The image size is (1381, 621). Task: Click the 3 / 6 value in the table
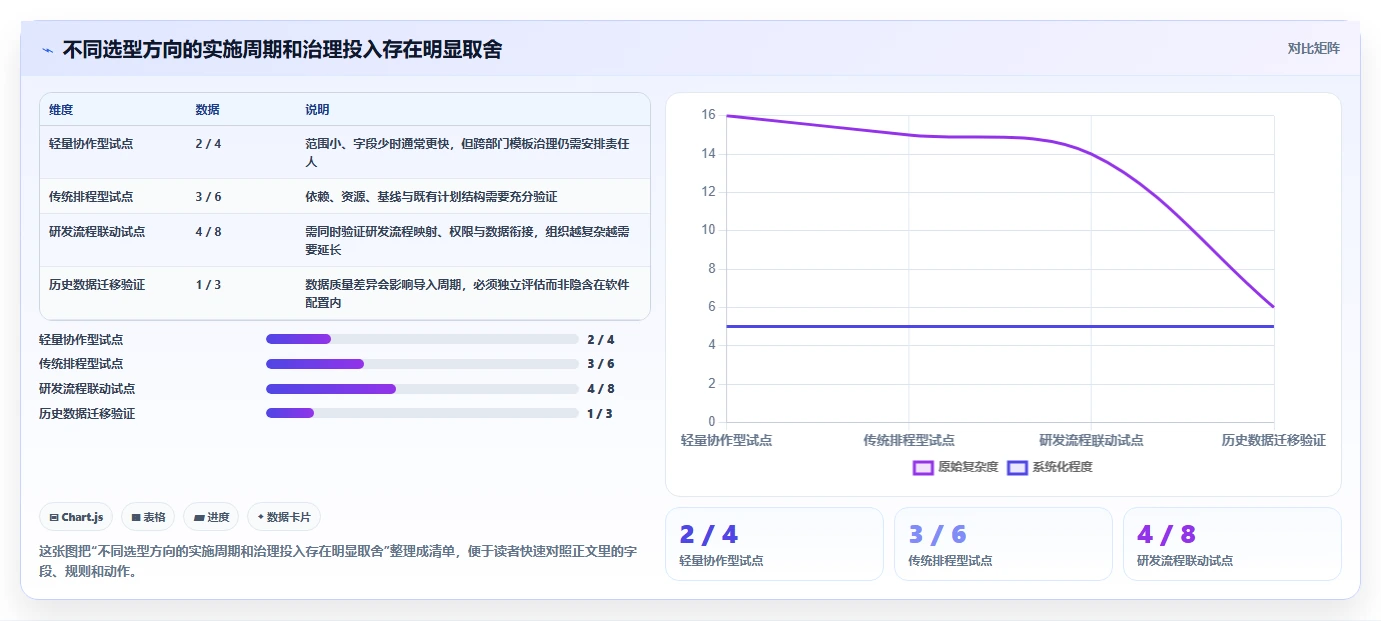pos(208,197)
